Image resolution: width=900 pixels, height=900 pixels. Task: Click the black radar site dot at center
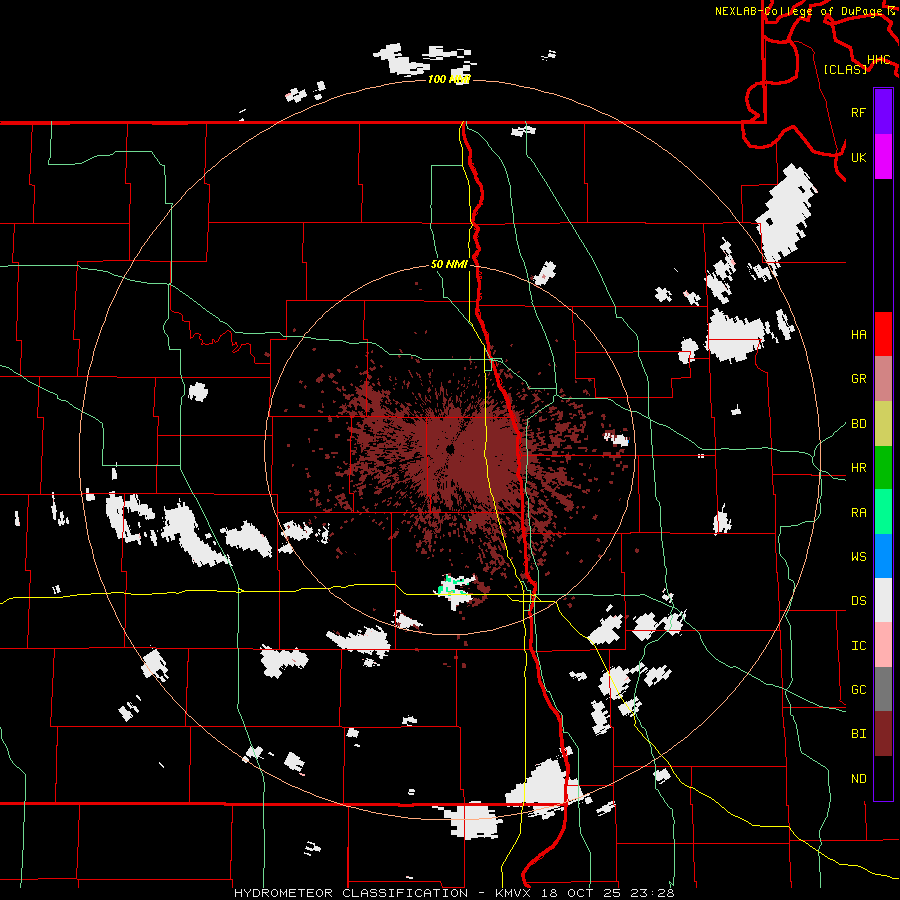coord(450,449)
